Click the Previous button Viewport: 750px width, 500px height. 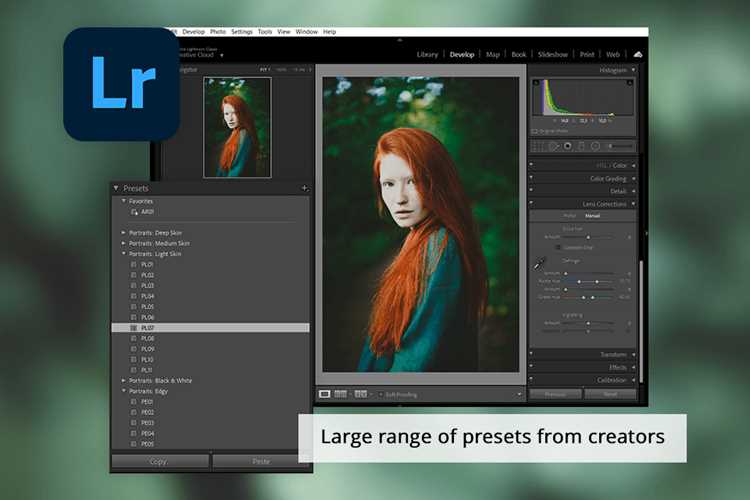click(x=555, y=394)
